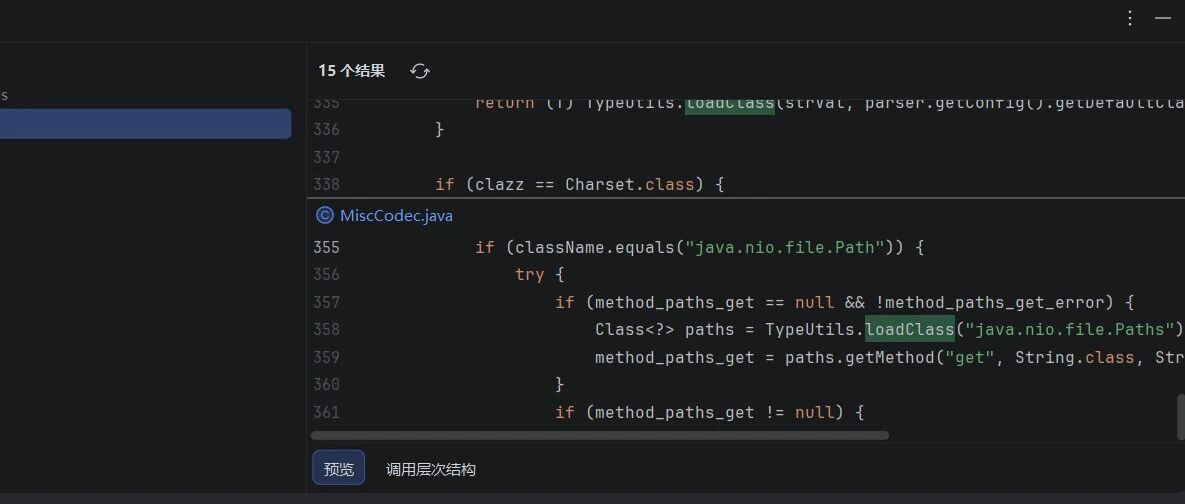Click highlighted loadClass on line 358
The height and width of the screenshot is (504, 1185).
910,329
